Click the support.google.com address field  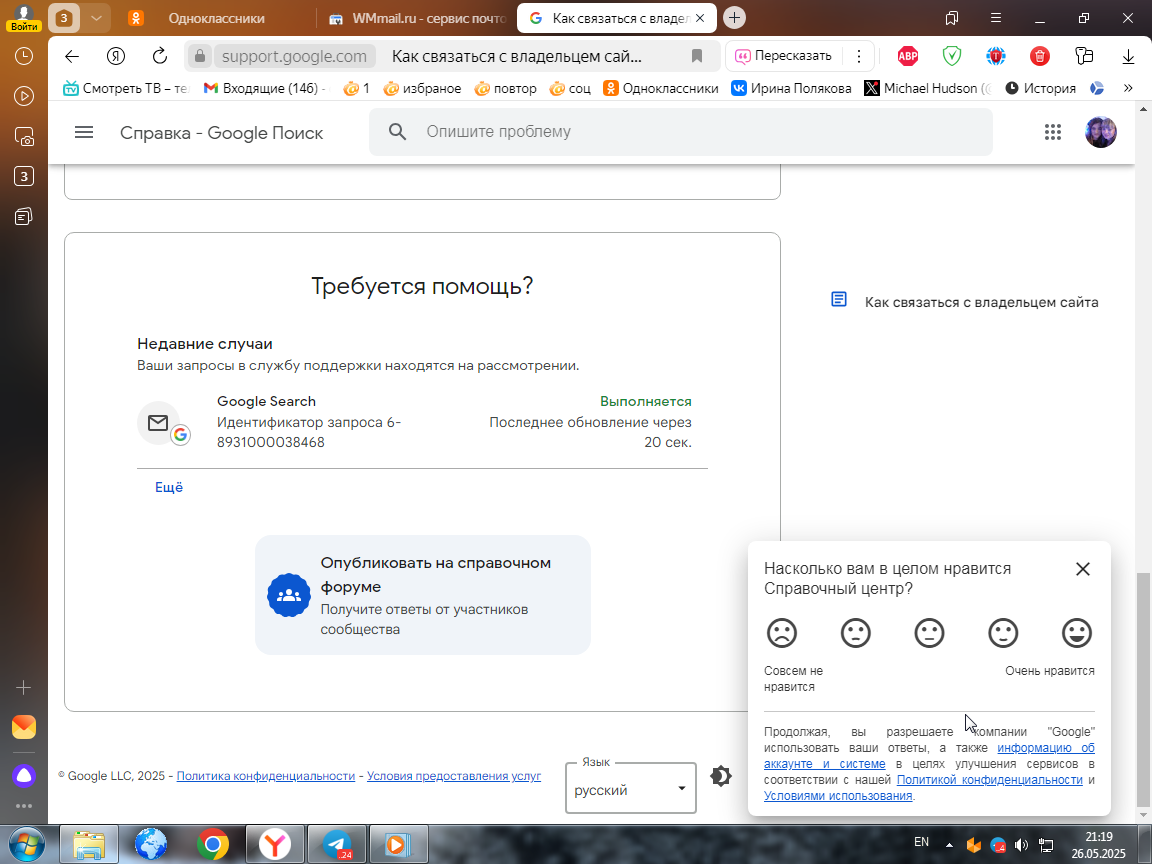tap(294, 57)
